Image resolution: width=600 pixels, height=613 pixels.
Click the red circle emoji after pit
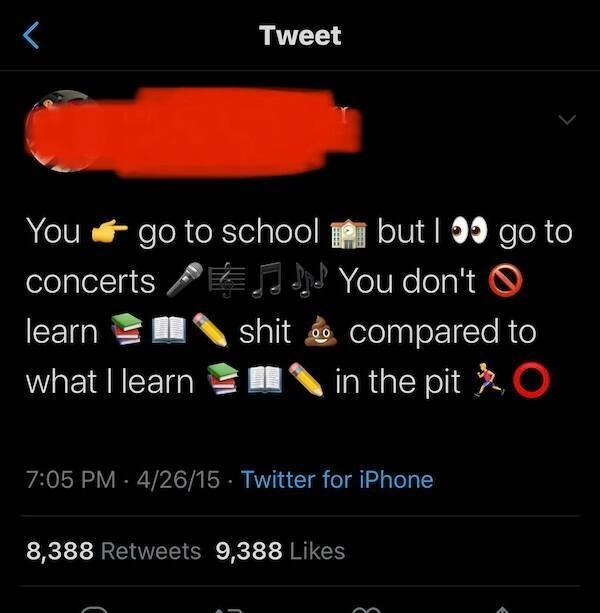tap(532, 380)
